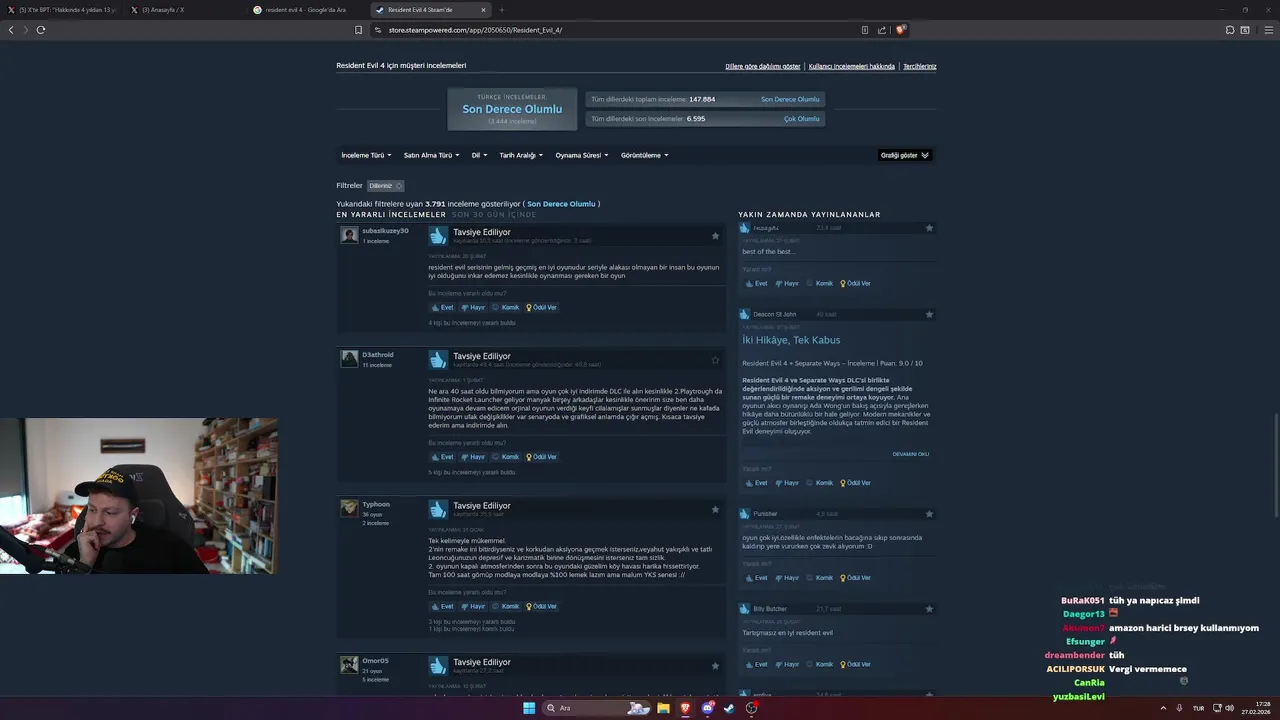Click the browser address bar URL
Screen dimensions: 1280x720
[475, 30]
